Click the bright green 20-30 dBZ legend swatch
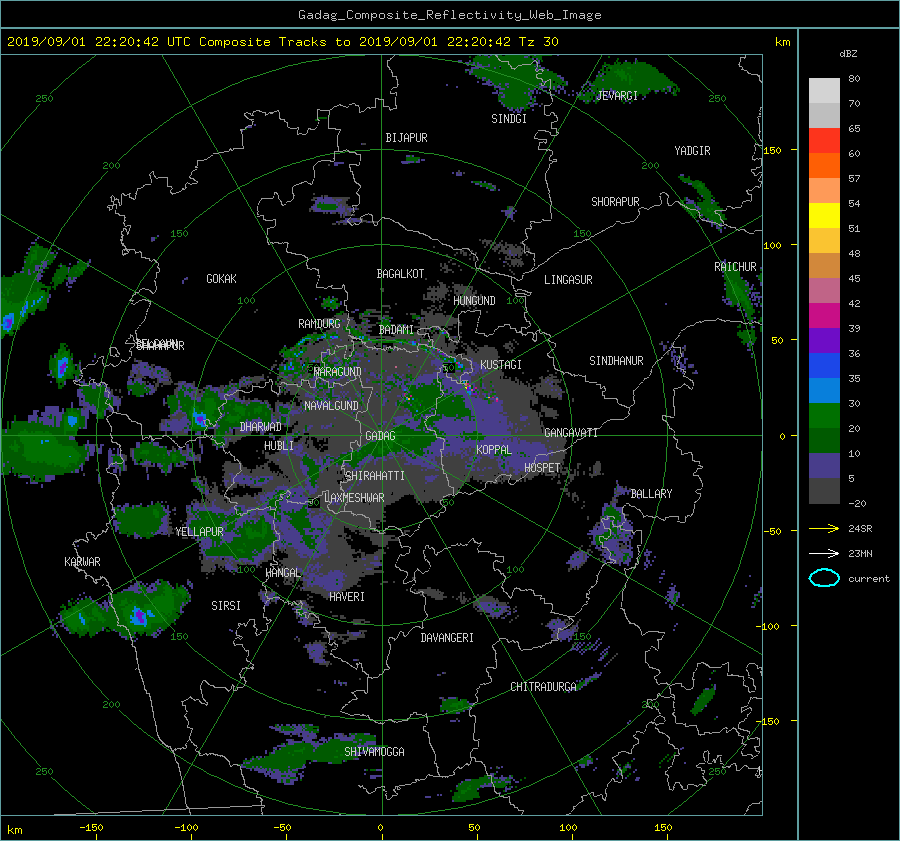The image size is (900, 841). coord(824,416)
